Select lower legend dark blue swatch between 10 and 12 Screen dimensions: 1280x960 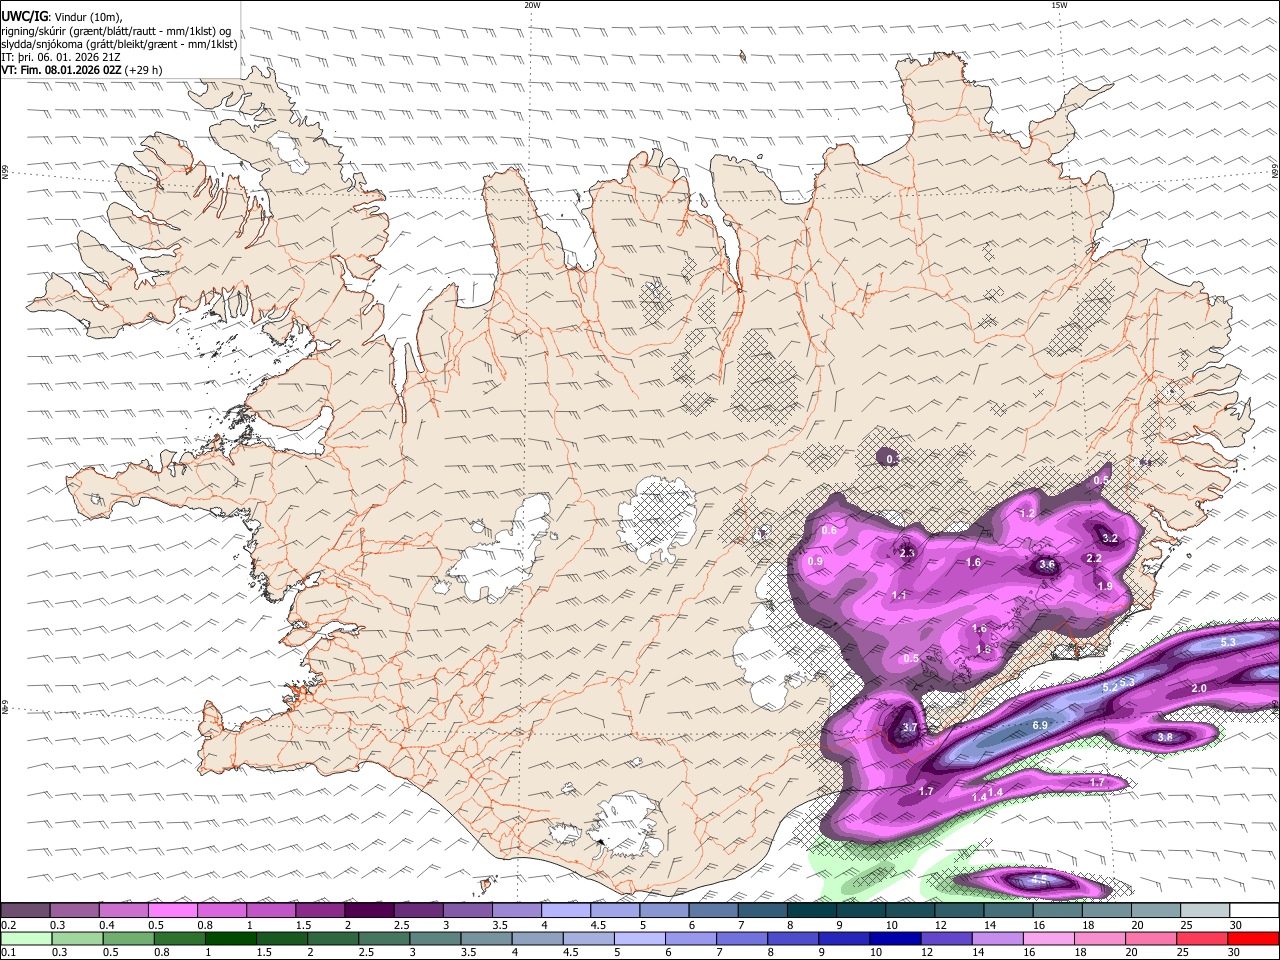pos(895,938)
